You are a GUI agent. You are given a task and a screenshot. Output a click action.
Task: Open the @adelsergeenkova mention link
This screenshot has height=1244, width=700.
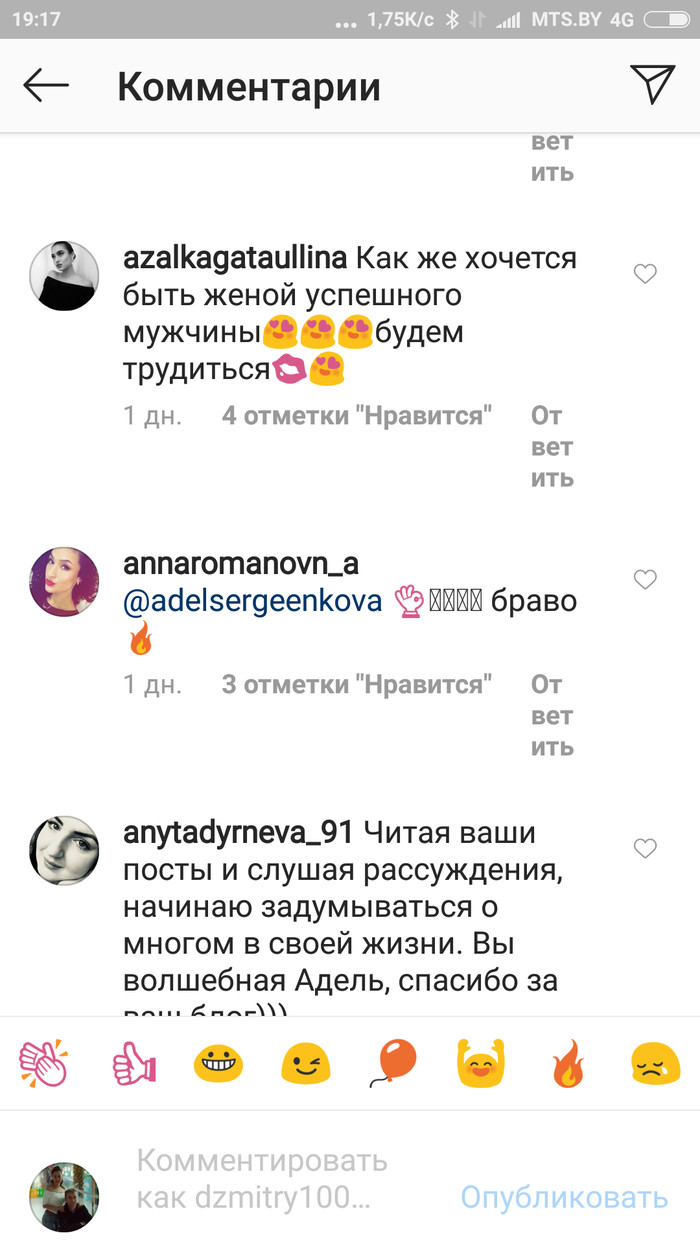[253, 602]
